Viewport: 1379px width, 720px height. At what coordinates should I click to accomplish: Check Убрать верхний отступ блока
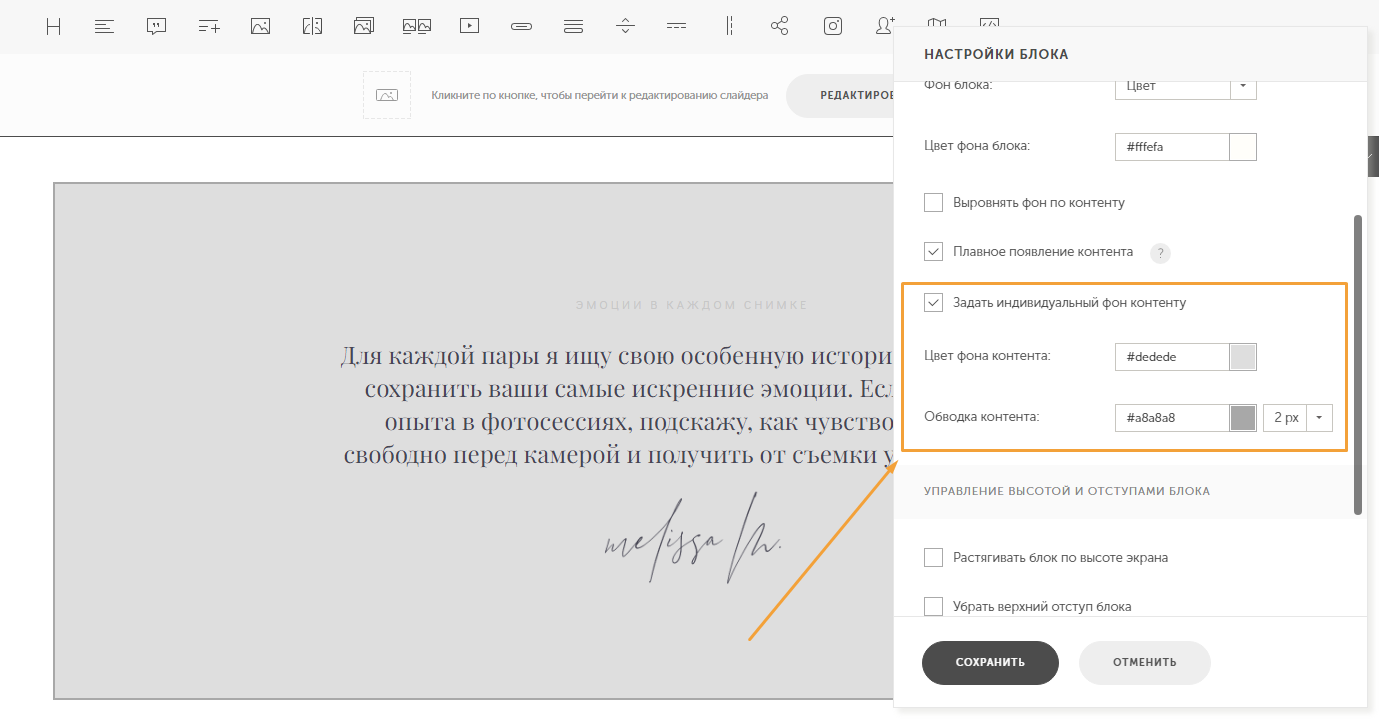(933, 606)
